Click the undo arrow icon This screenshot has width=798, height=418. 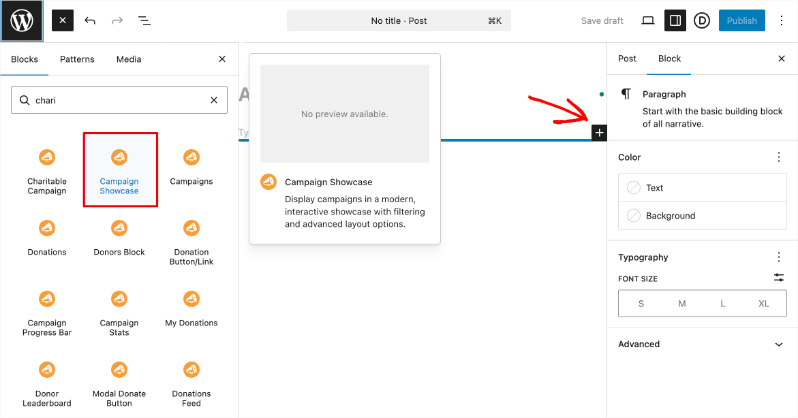click(x=91, y=20)
